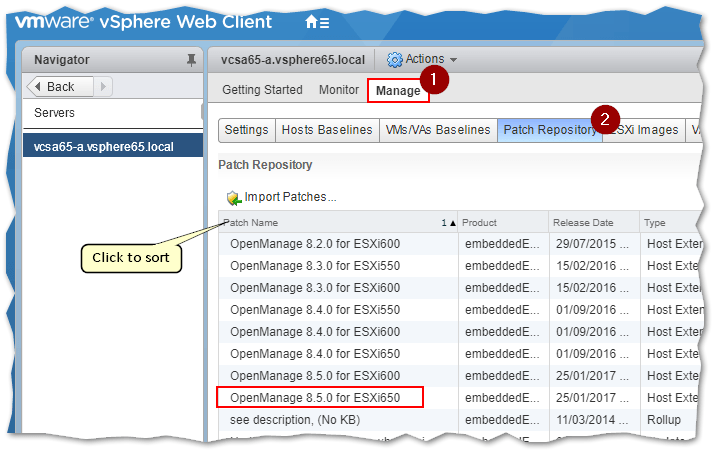Sort by Release Date column header
Image resolution: width=715 pixels, height=452 pixels.
tap(594, 223)
